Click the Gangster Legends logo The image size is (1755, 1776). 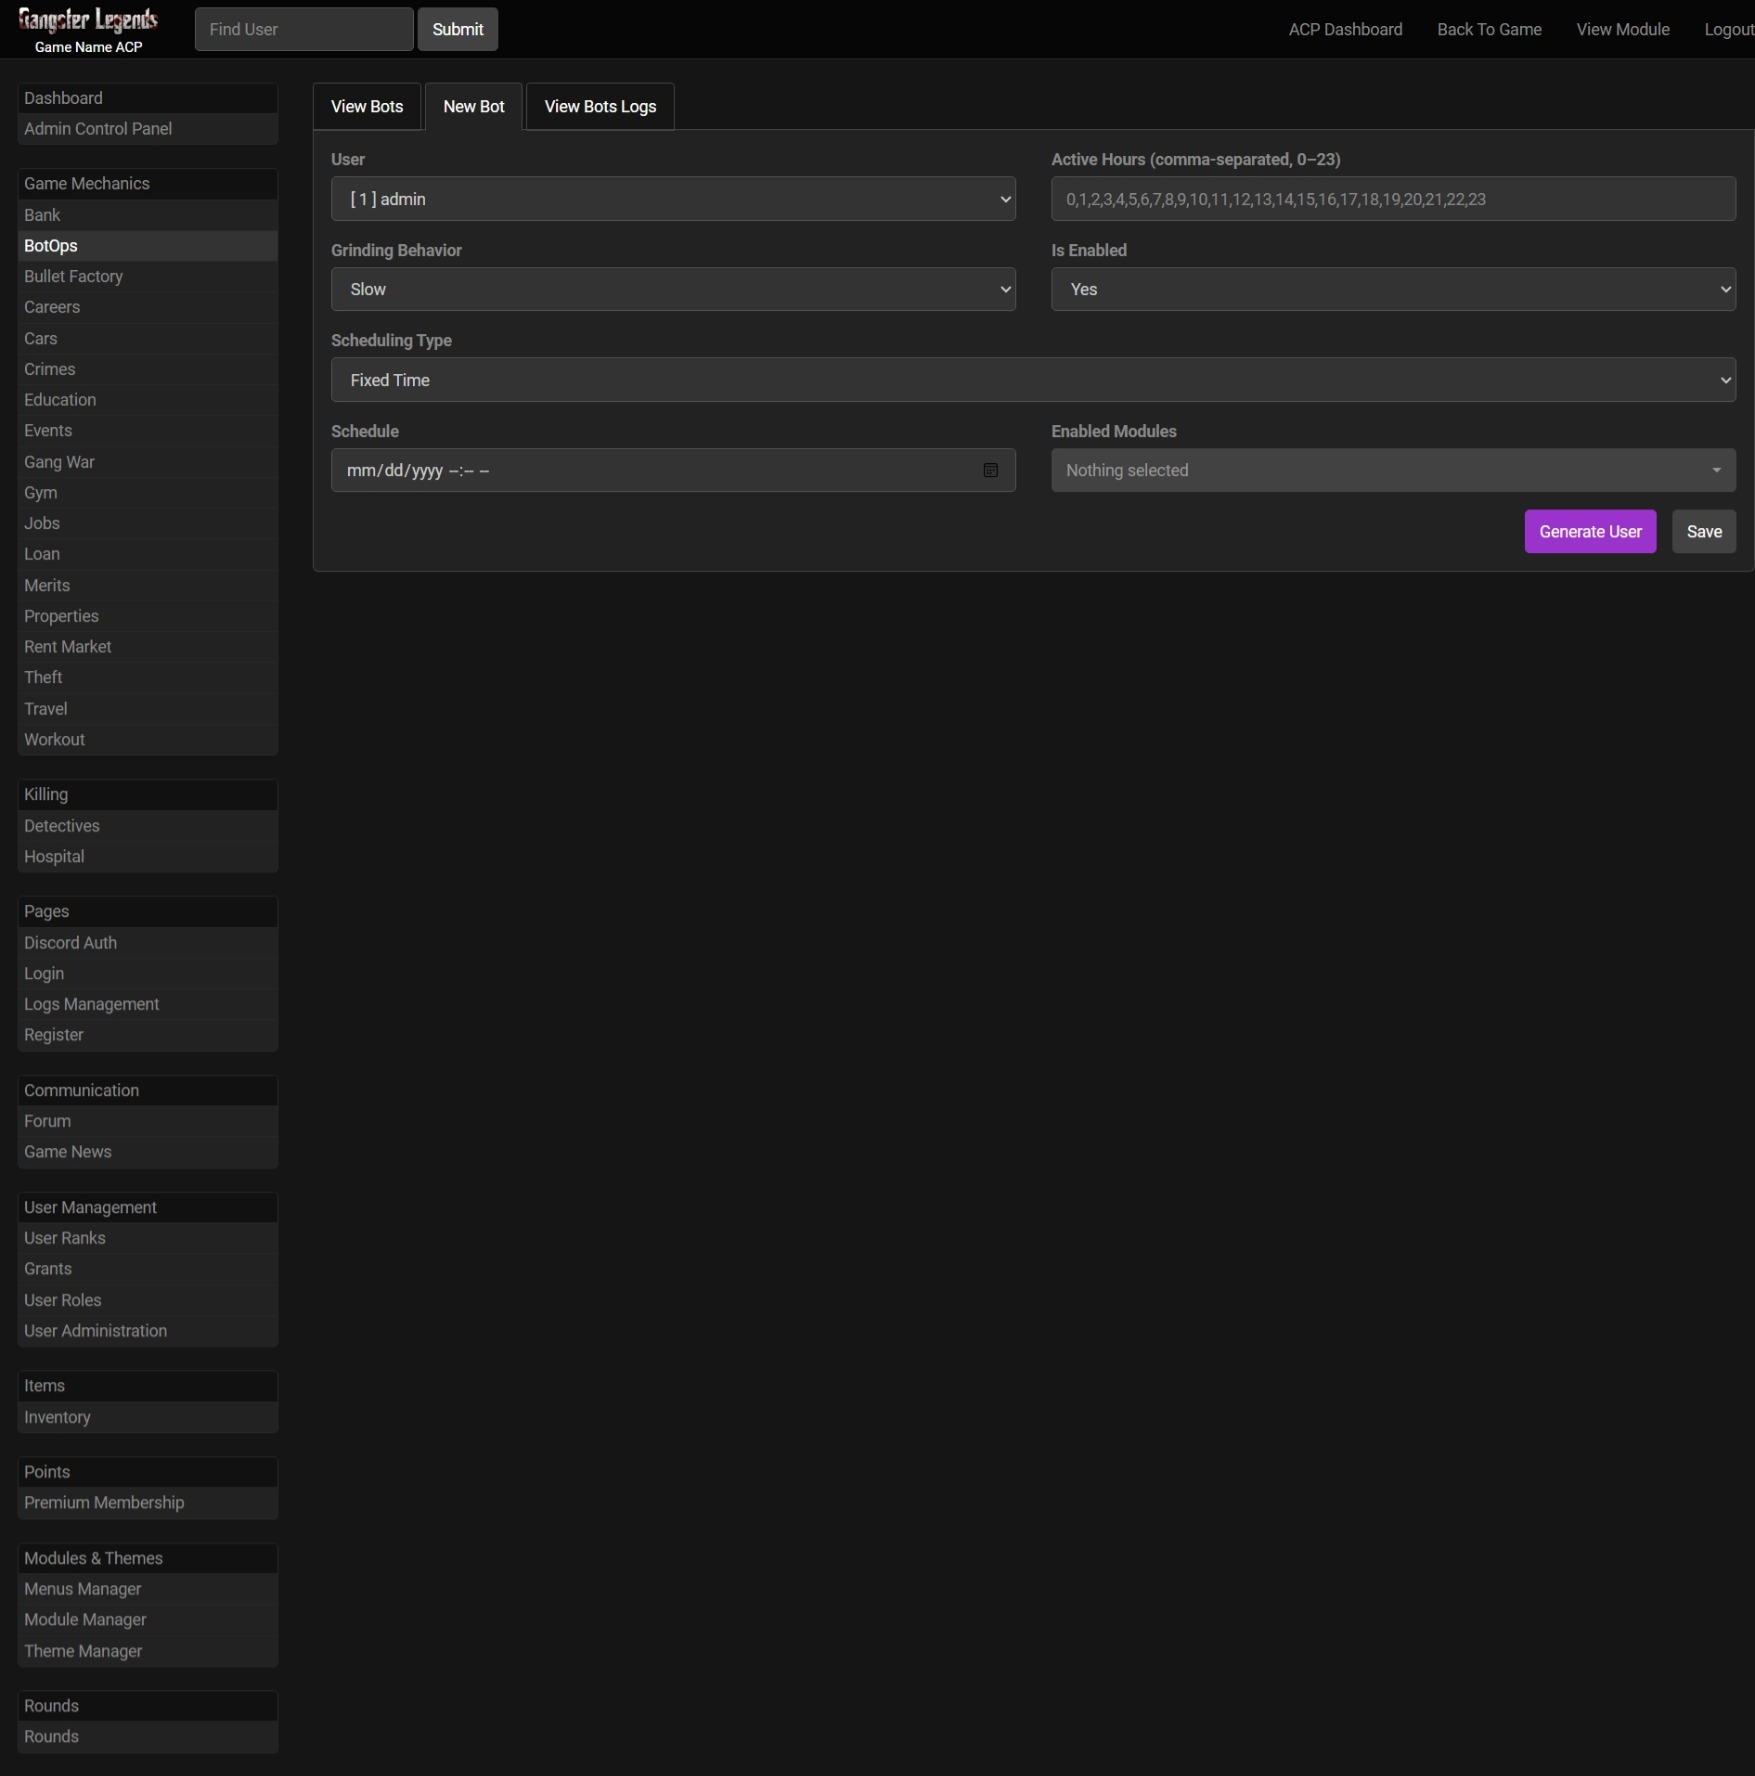click(x=88, y=21)
